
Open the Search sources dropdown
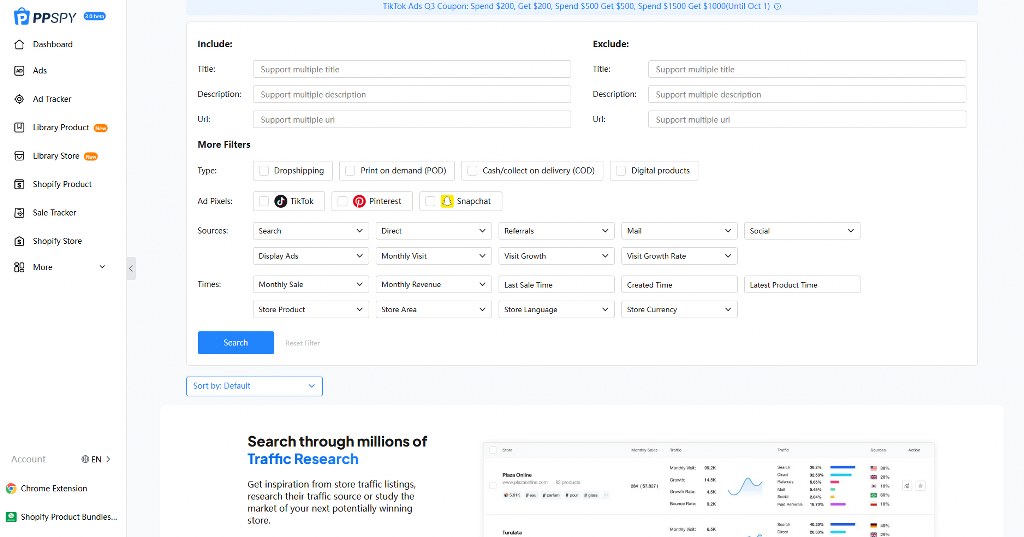[x=311, y=231]
